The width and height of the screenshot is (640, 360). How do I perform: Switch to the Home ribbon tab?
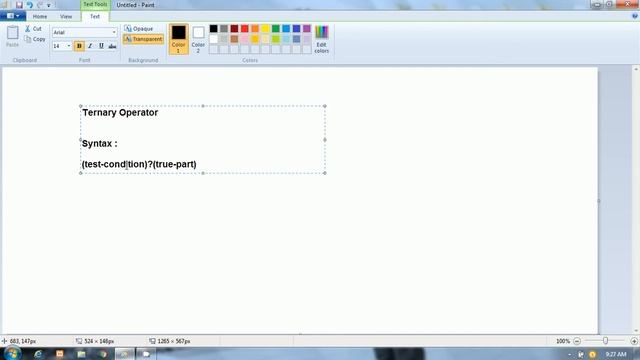[x=40, y=16]
